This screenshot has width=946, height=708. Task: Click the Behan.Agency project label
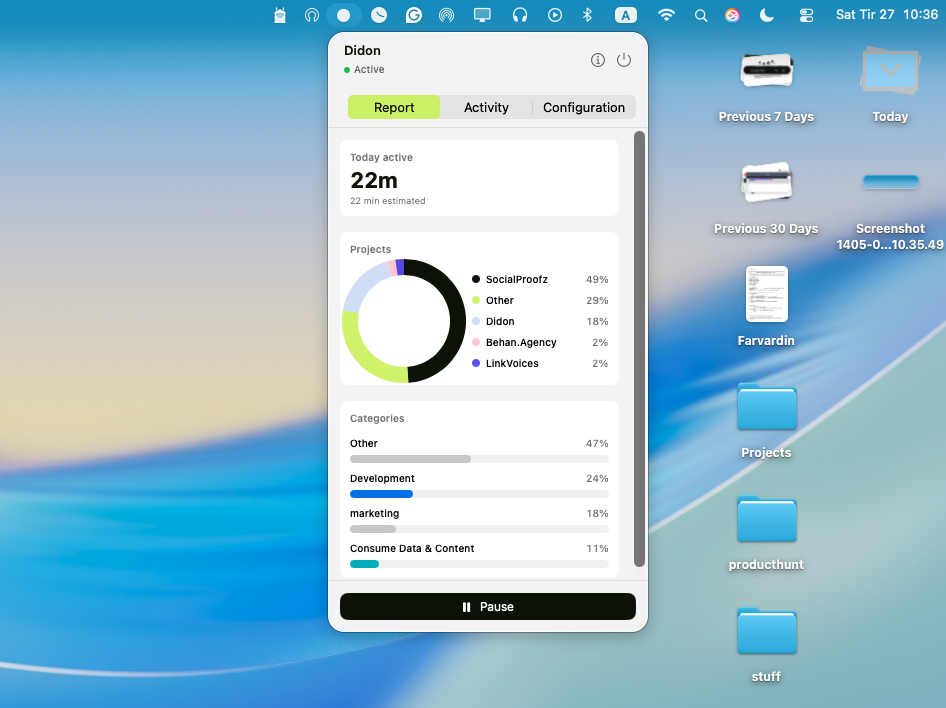click(521, 343)
